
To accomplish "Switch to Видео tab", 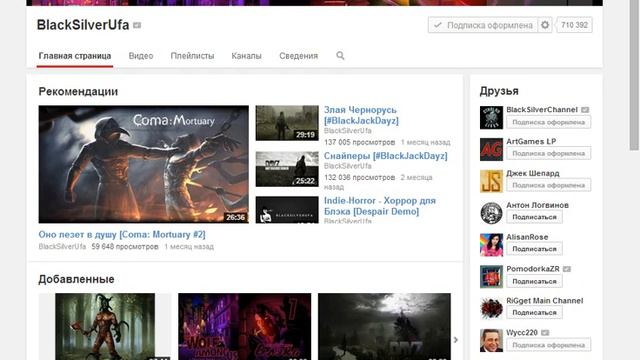I will click(141, 56).
